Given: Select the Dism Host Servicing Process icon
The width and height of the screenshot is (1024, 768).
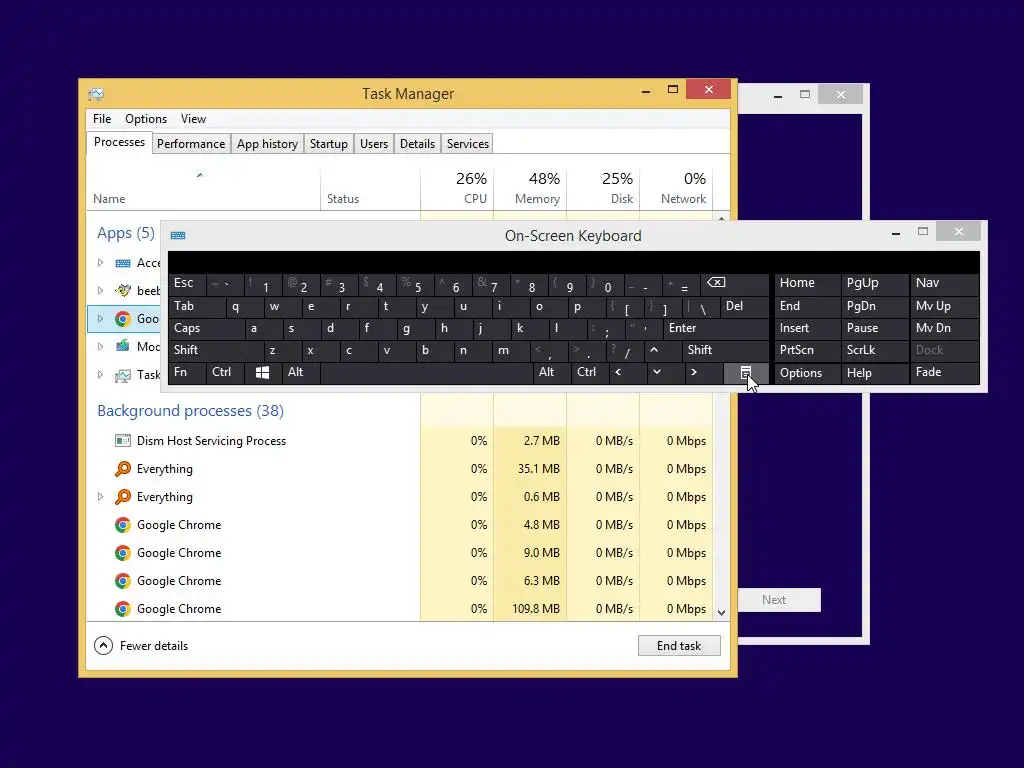Looking at the screenshot, I should (123, 441).
